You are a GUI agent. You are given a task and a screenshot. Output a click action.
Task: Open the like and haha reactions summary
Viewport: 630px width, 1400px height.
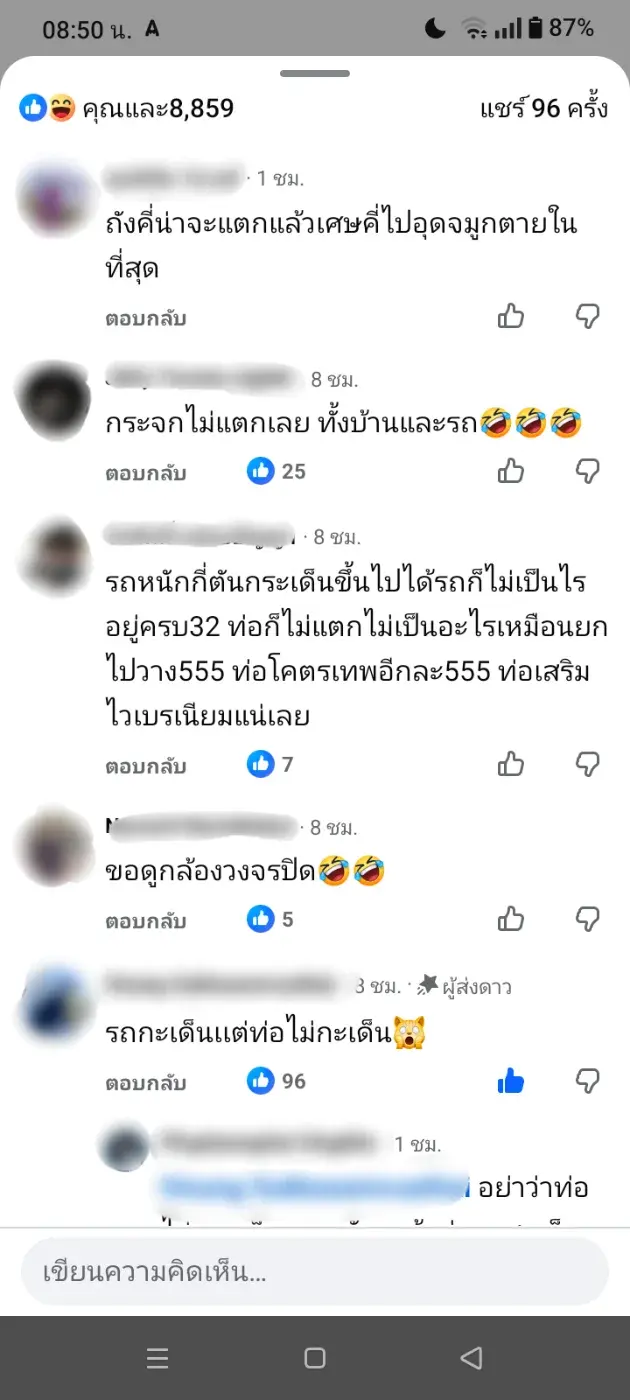click(127, 108)
